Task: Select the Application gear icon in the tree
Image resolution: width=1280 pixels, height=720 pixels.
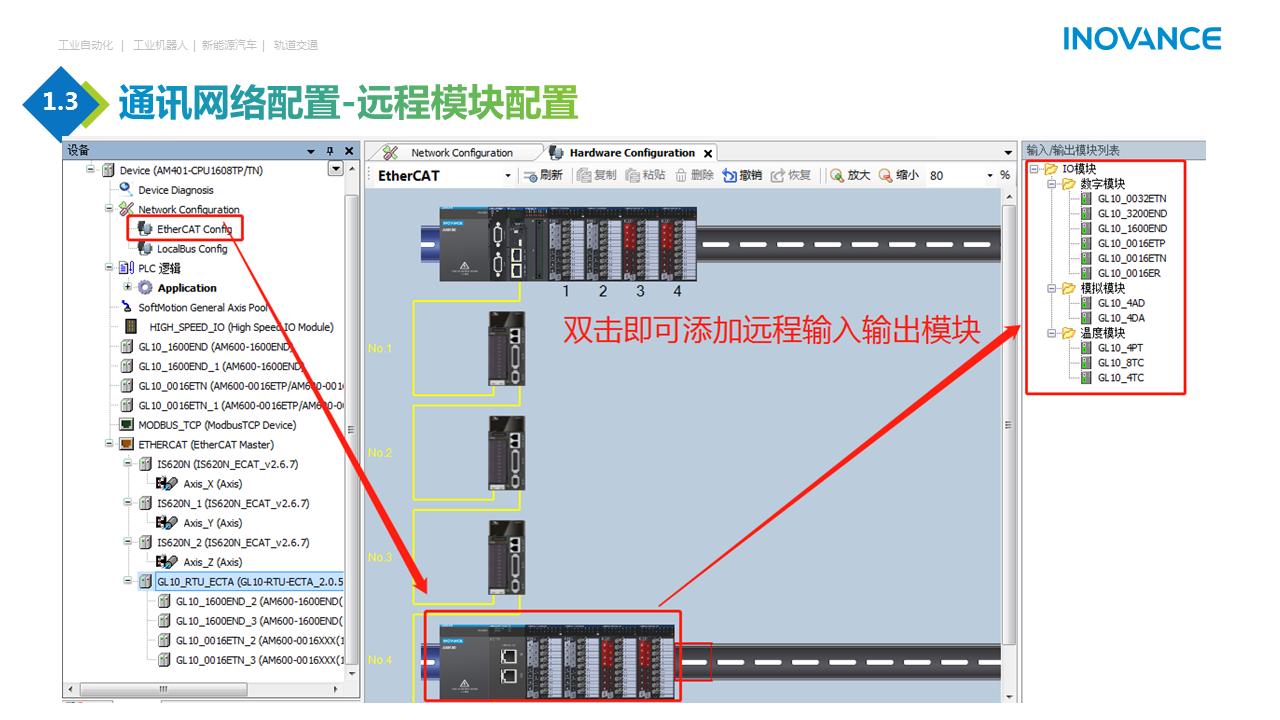Action: pyautogui.click(x=145, y=288)
